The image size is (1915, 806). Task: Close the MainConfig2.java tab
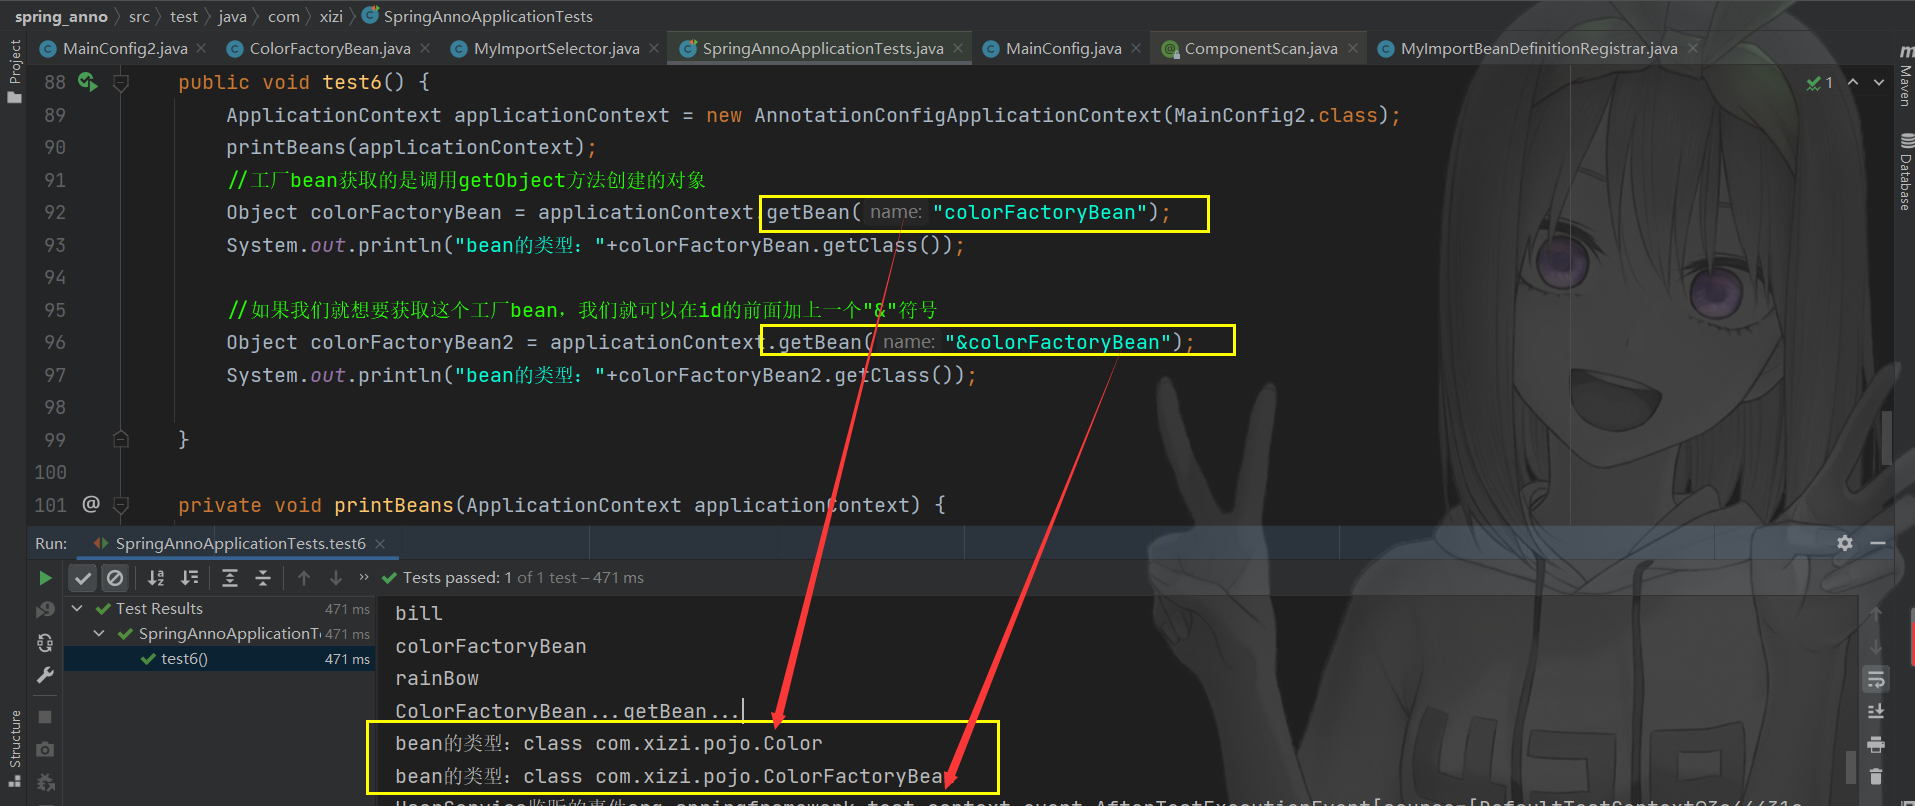pyautogui.click(x=201, y=48)
